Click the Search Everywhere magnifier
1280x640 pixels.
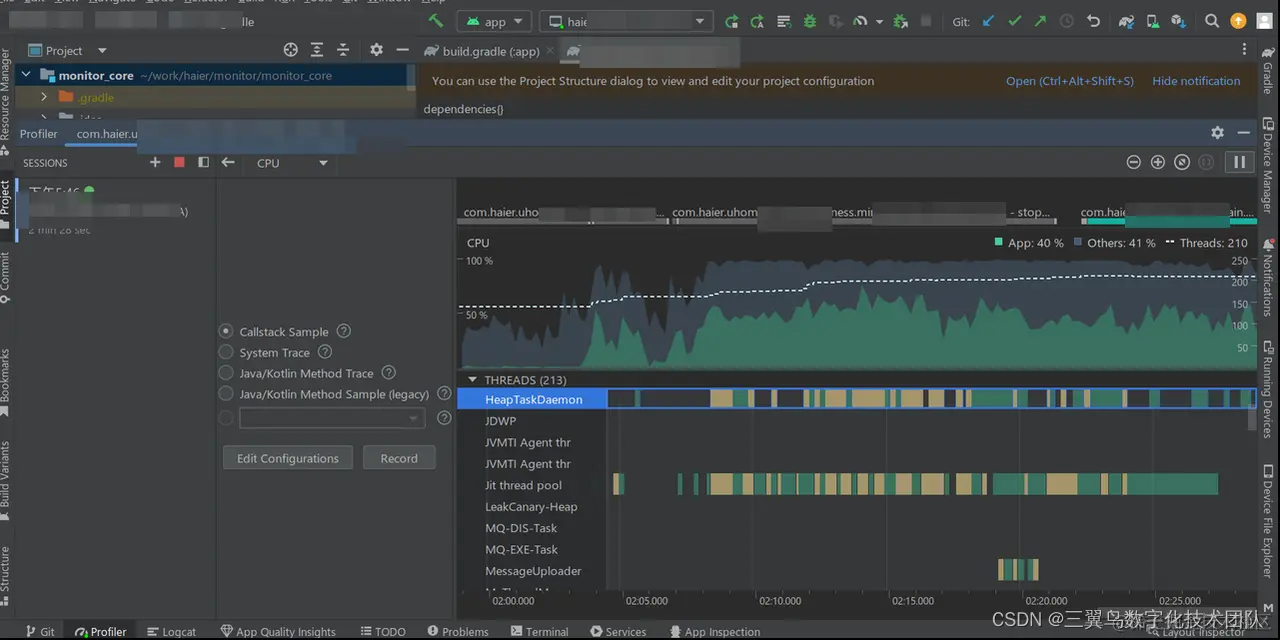pos(1212,21)
